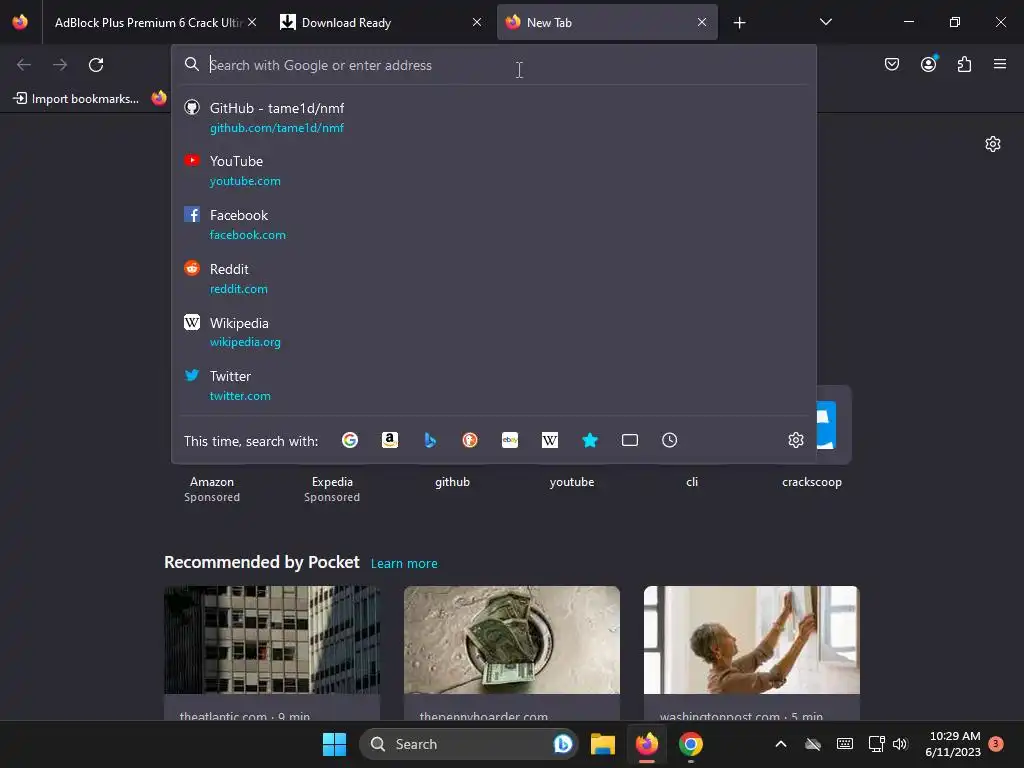Open github shortcut tile
This screenshot has height=768, width=1024.
452,482
